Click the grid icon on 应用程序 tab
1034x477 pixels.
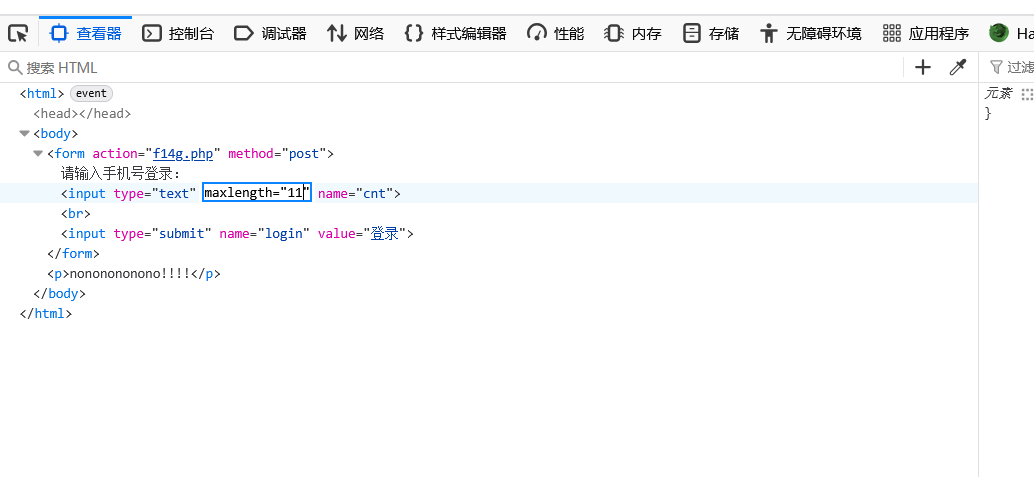tap(892, 33)
